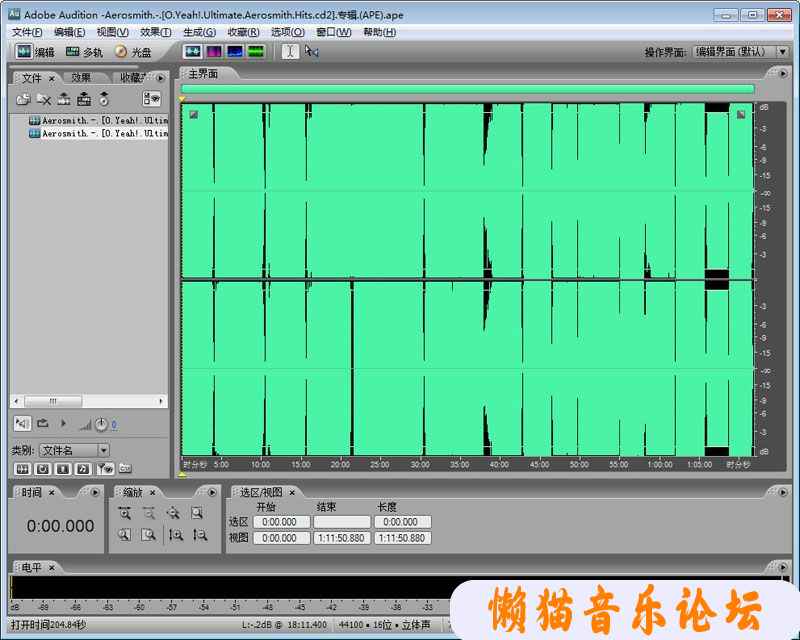
Task: Select the waveform display icon
Action: click(193, 52)
